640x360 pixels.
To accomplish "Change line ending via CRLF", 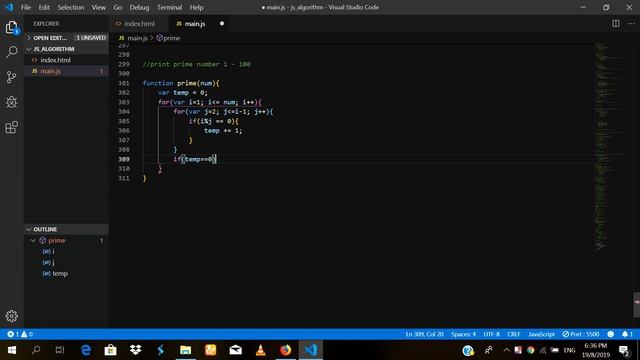I will (x=513, y=334).
